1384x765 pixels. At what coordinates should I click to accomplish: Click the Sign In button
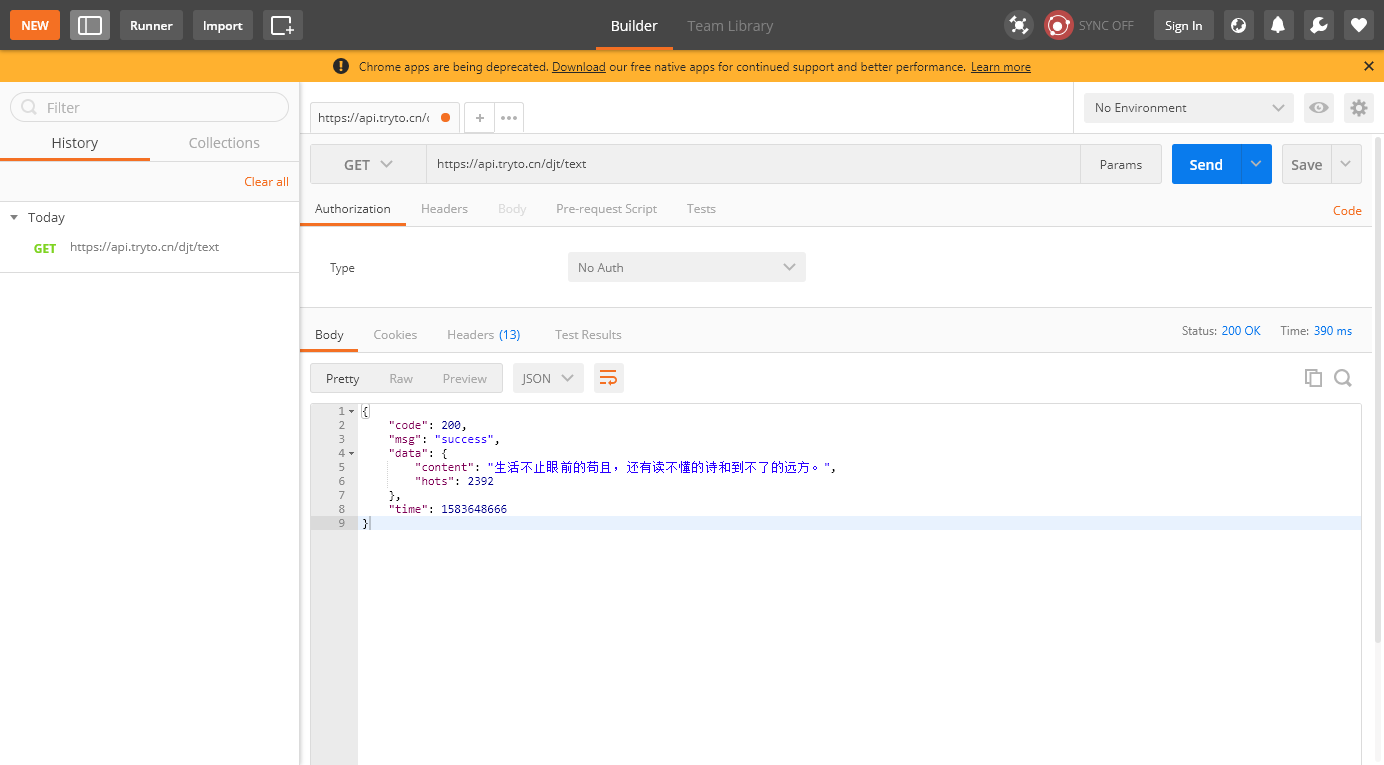1184,25
